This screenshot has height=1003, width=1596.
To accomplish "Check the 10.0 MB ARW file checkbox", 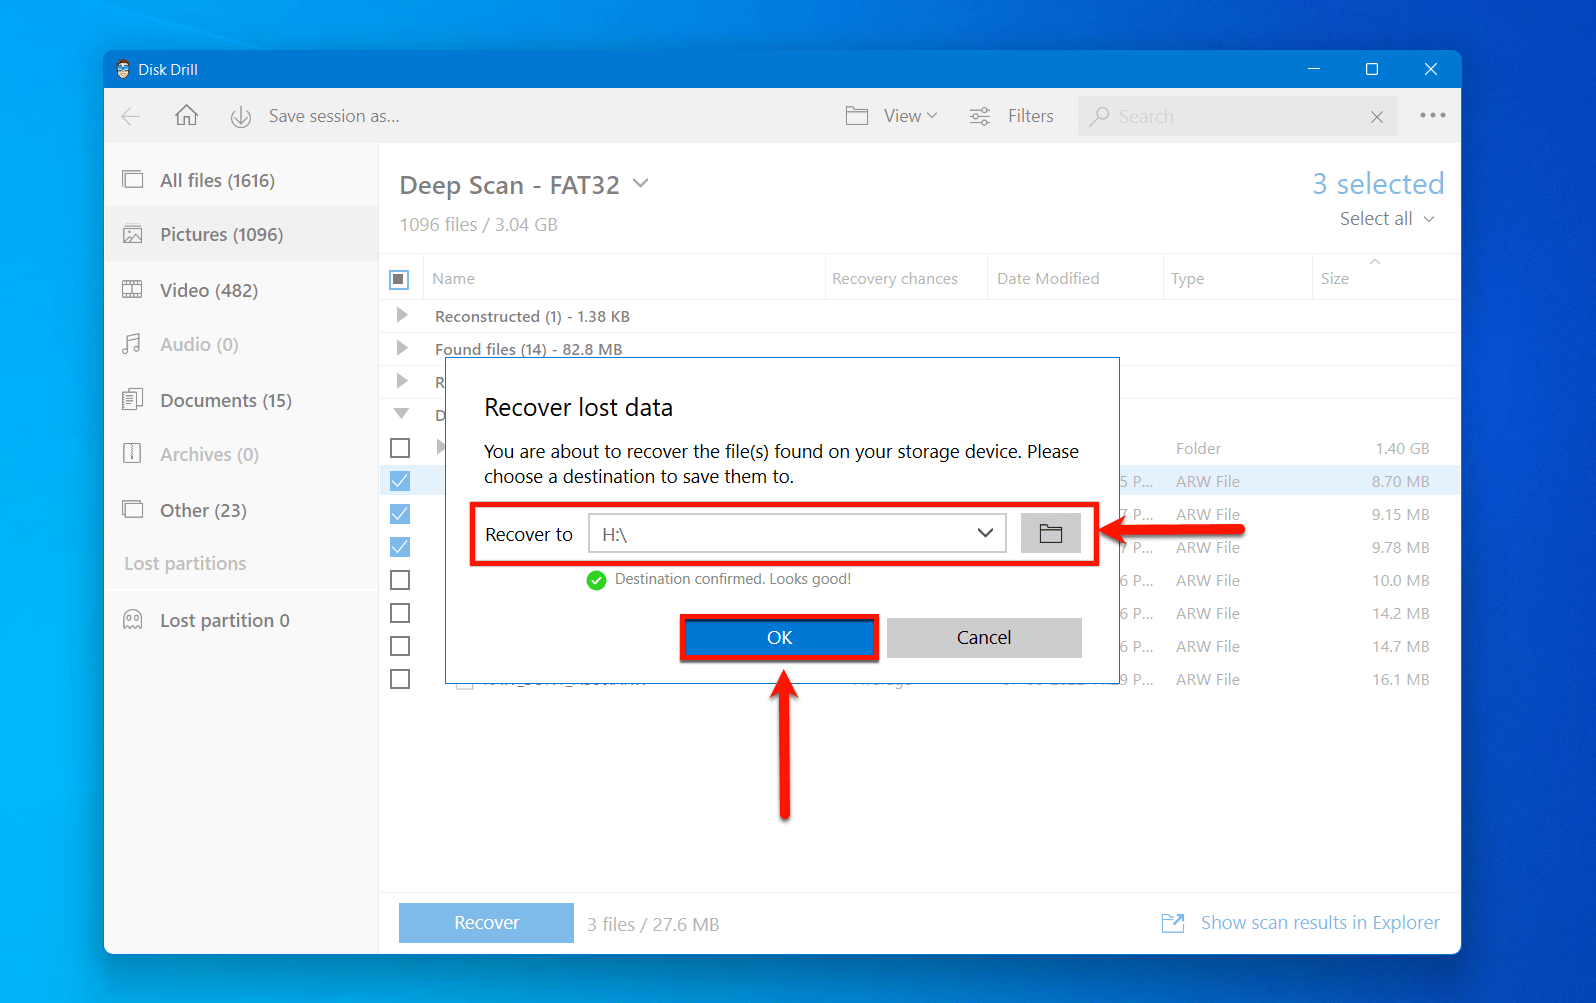I will click(x=400, y=580).
